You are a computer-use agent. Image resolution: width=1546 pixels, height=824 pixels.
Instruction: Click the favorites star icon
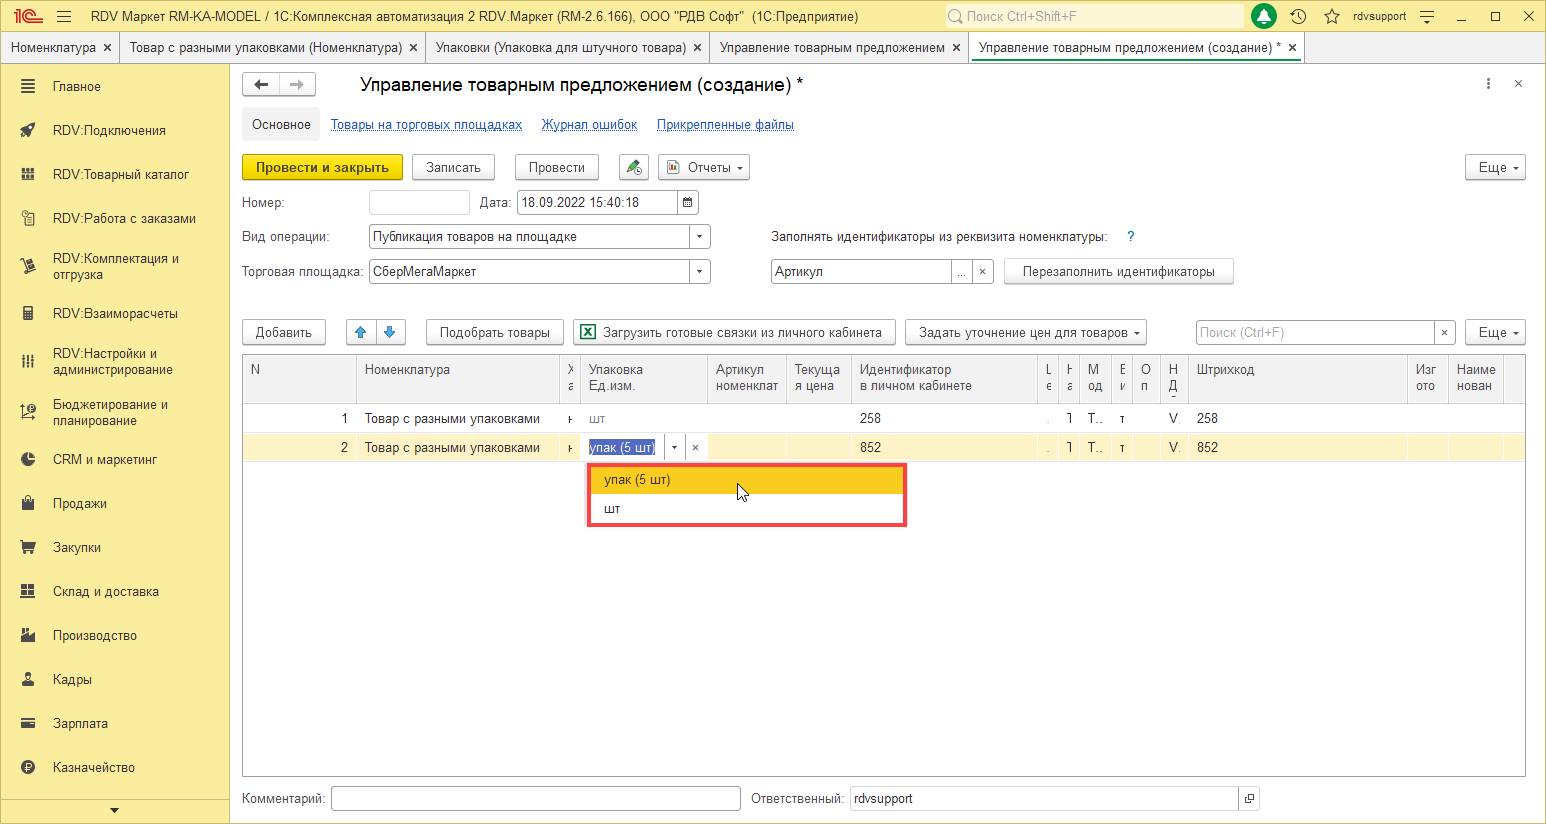(x=1331, y=16)
